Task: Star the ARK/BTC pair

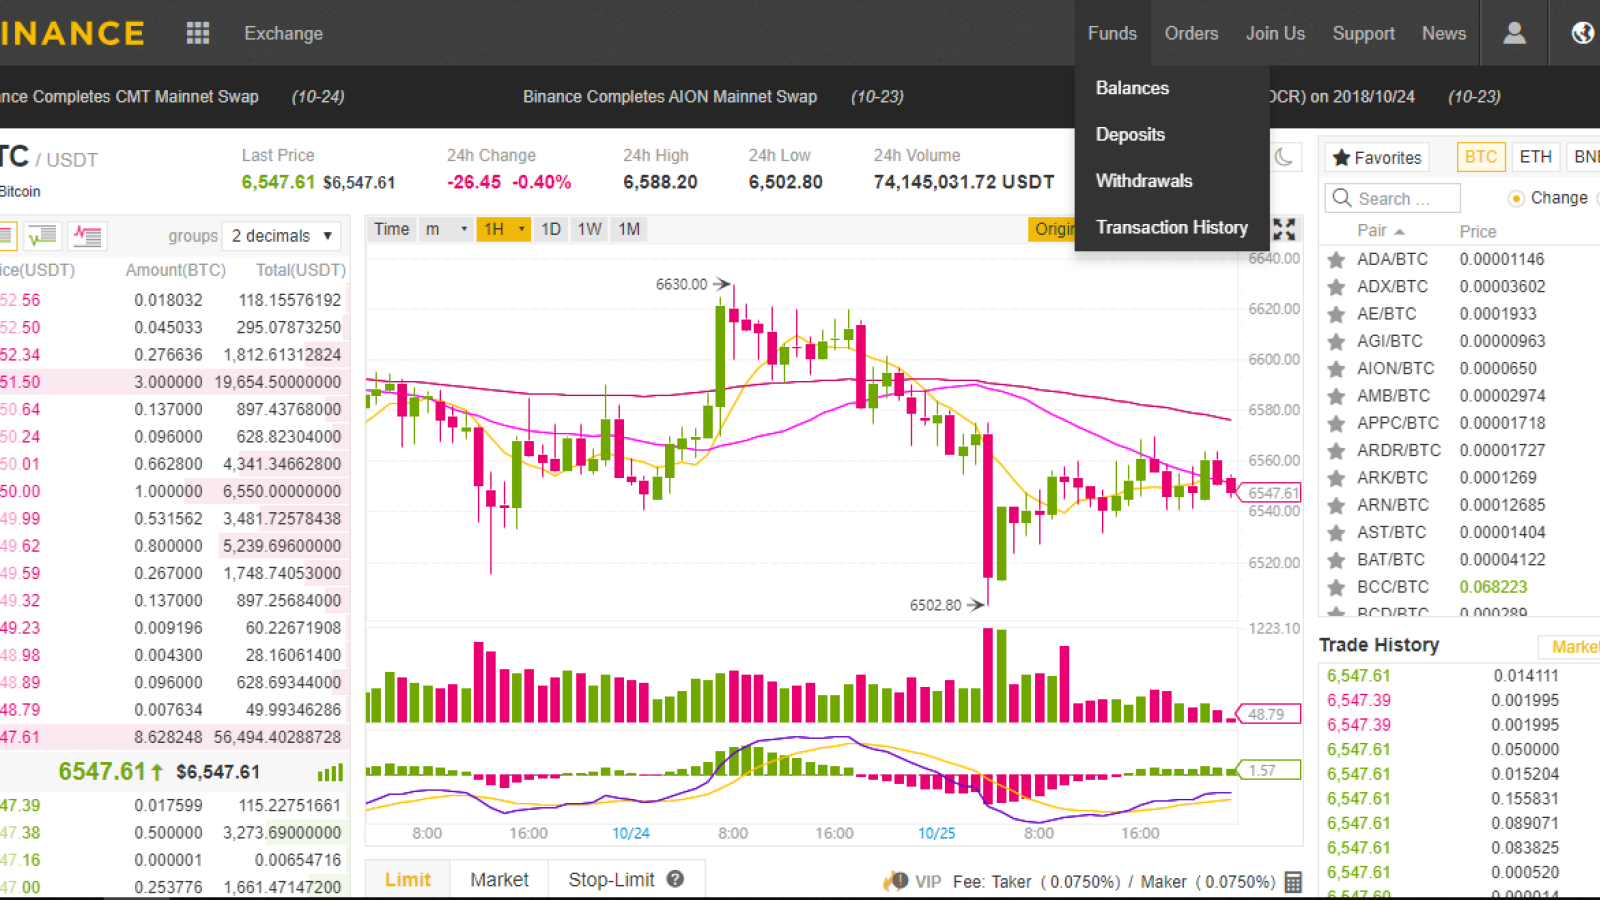Action: coord(1336,478)
